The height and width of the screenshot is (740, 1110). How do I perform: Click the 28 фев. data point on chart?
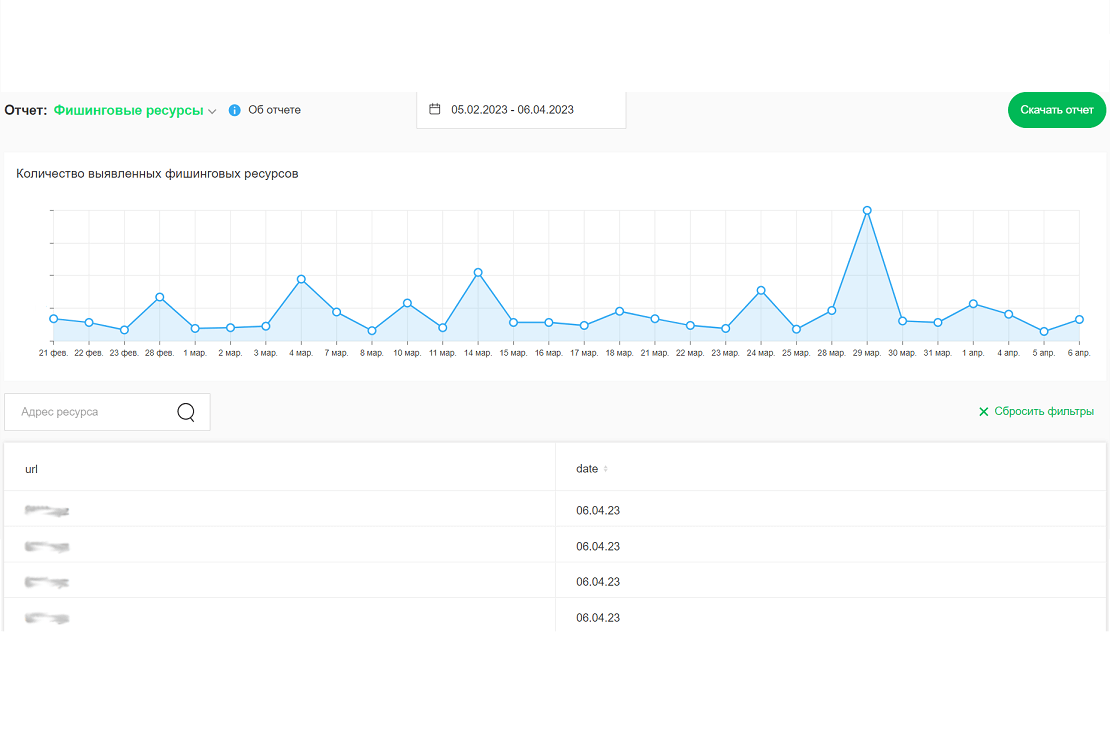coord(160,297)
